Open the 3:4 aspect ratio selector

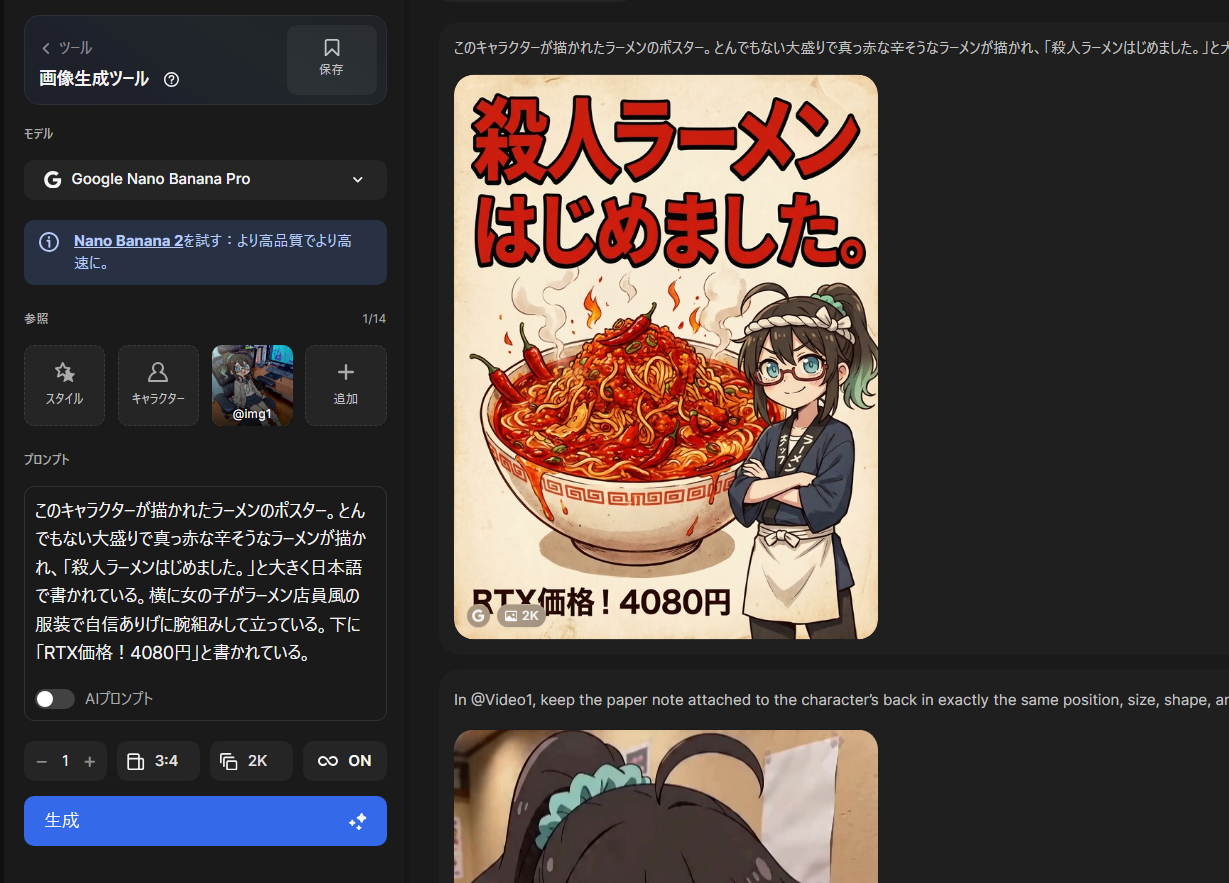158,761
